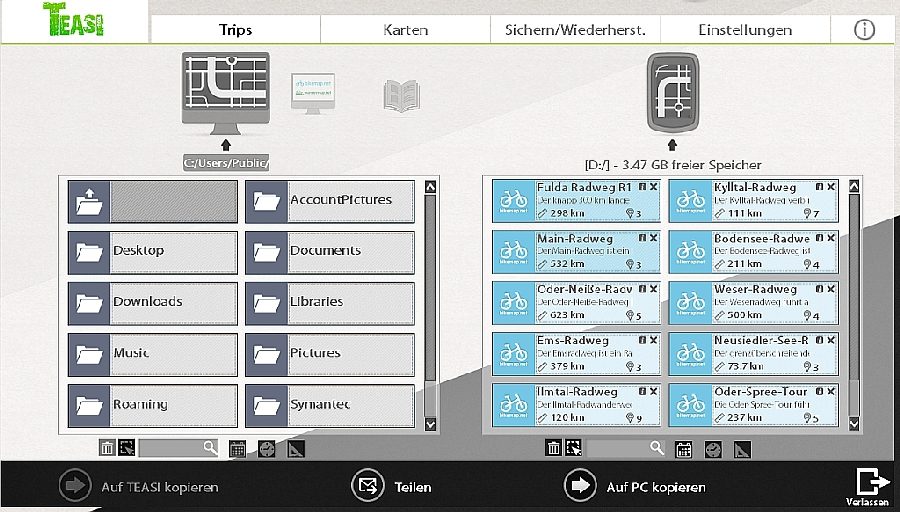Remove the Kylltal-Radweg trip
Screen dimensions: 900x512
click(x=831, y=187)
